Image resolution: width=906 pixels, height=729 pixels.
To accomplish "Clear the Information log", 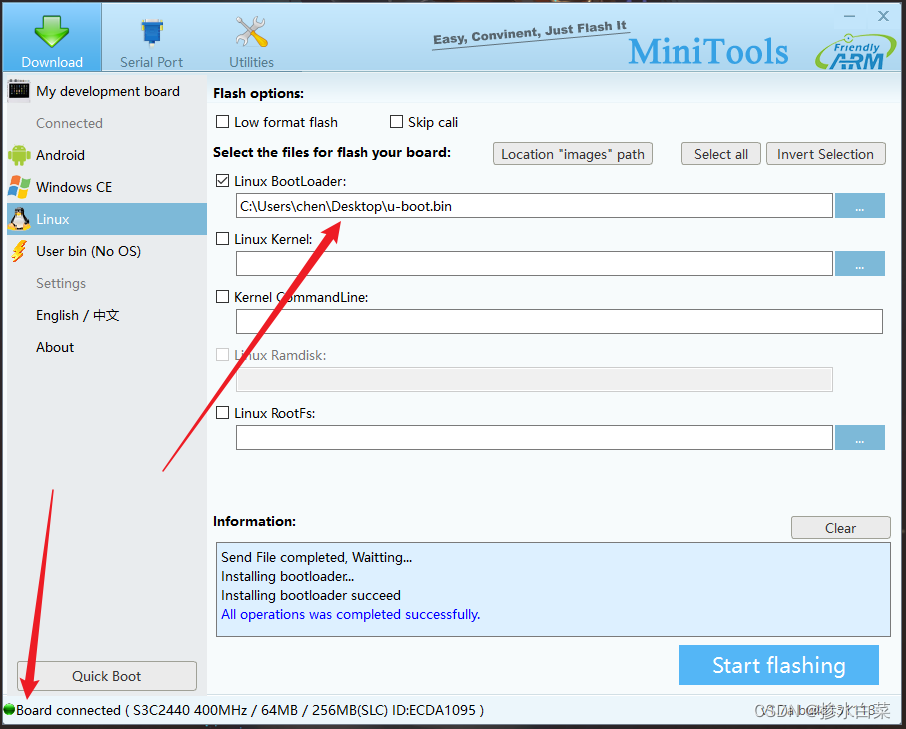I will point(841,528).
